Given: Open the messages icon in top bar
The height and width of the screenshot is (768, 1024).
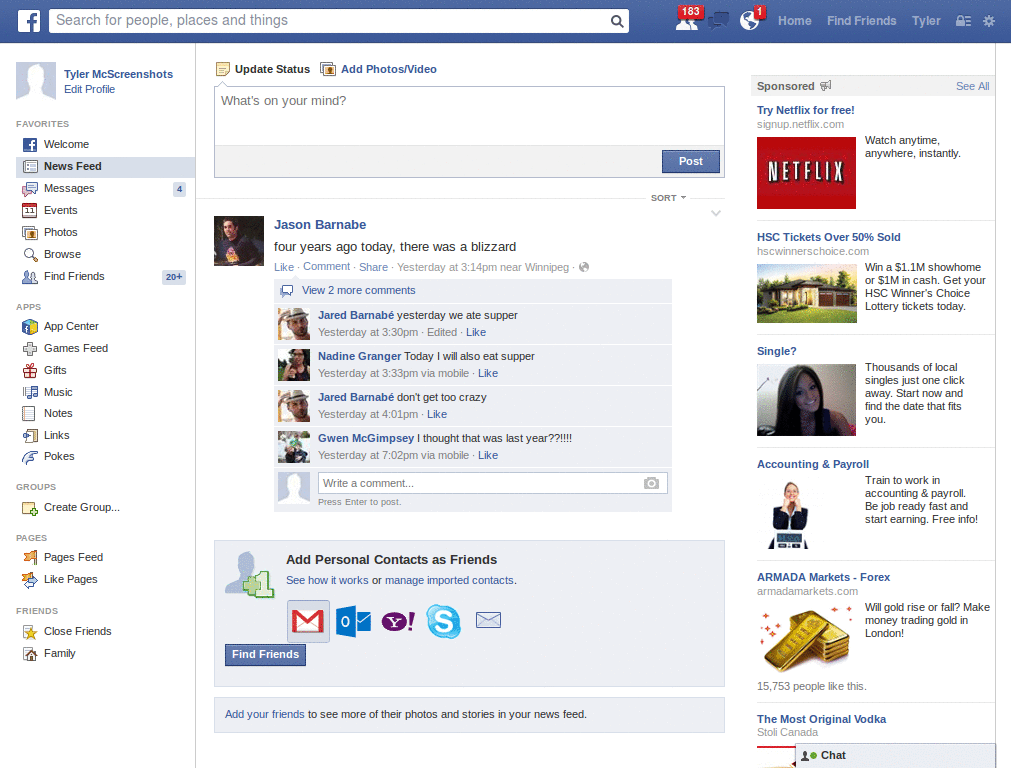Looking at the screenshot, I should coord(718,21).
